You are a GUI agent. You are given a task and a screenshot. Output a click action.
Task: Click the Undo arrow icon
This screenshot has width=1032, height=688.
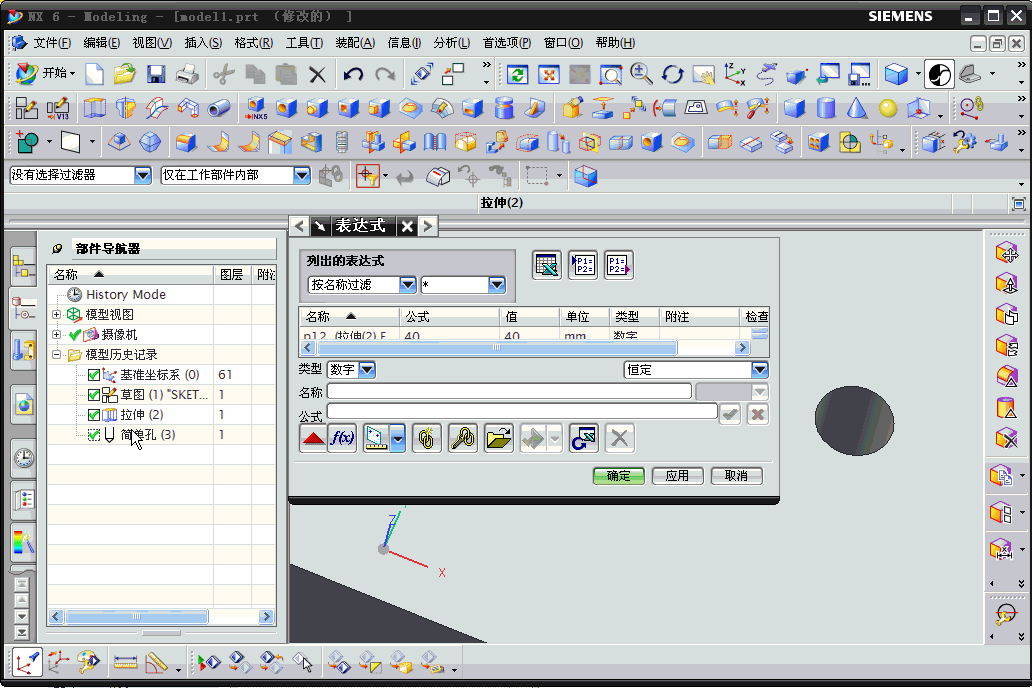[353, 74]
